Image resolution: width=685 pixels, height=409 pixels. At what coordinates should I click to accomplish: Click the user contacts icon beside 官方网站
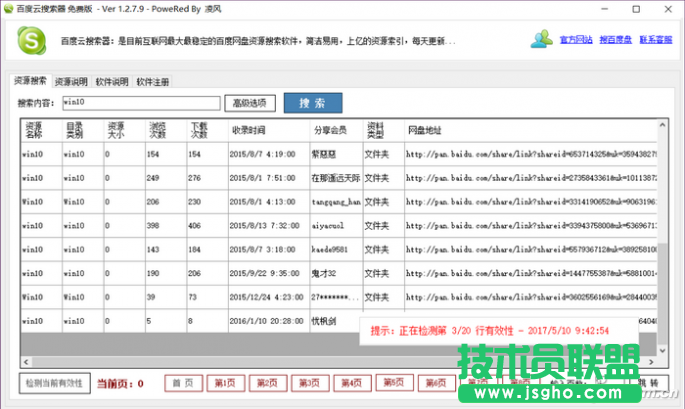[x=542, y=39]
